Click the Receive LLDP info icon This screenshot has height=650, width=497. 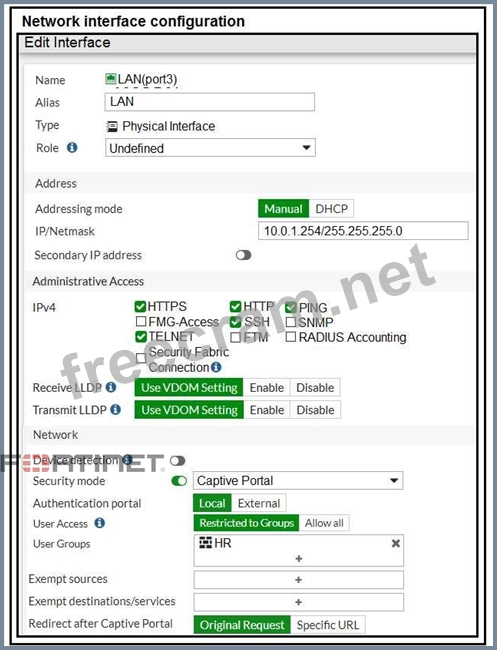(x=111, y=387)
